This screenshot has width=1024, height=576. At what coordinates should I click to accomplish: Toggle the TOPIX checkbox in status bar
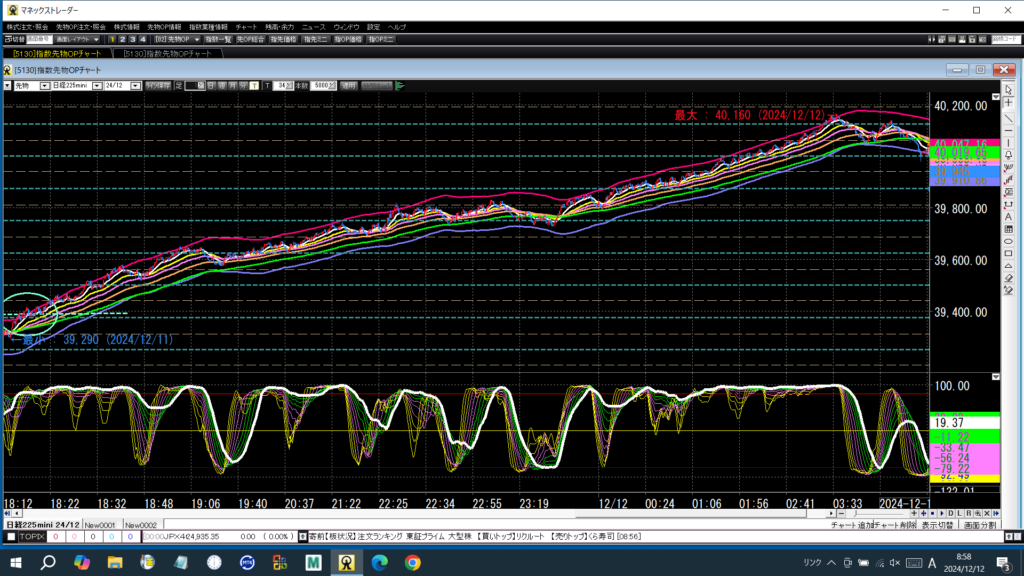pyautogui.click(x=11, y=537)
